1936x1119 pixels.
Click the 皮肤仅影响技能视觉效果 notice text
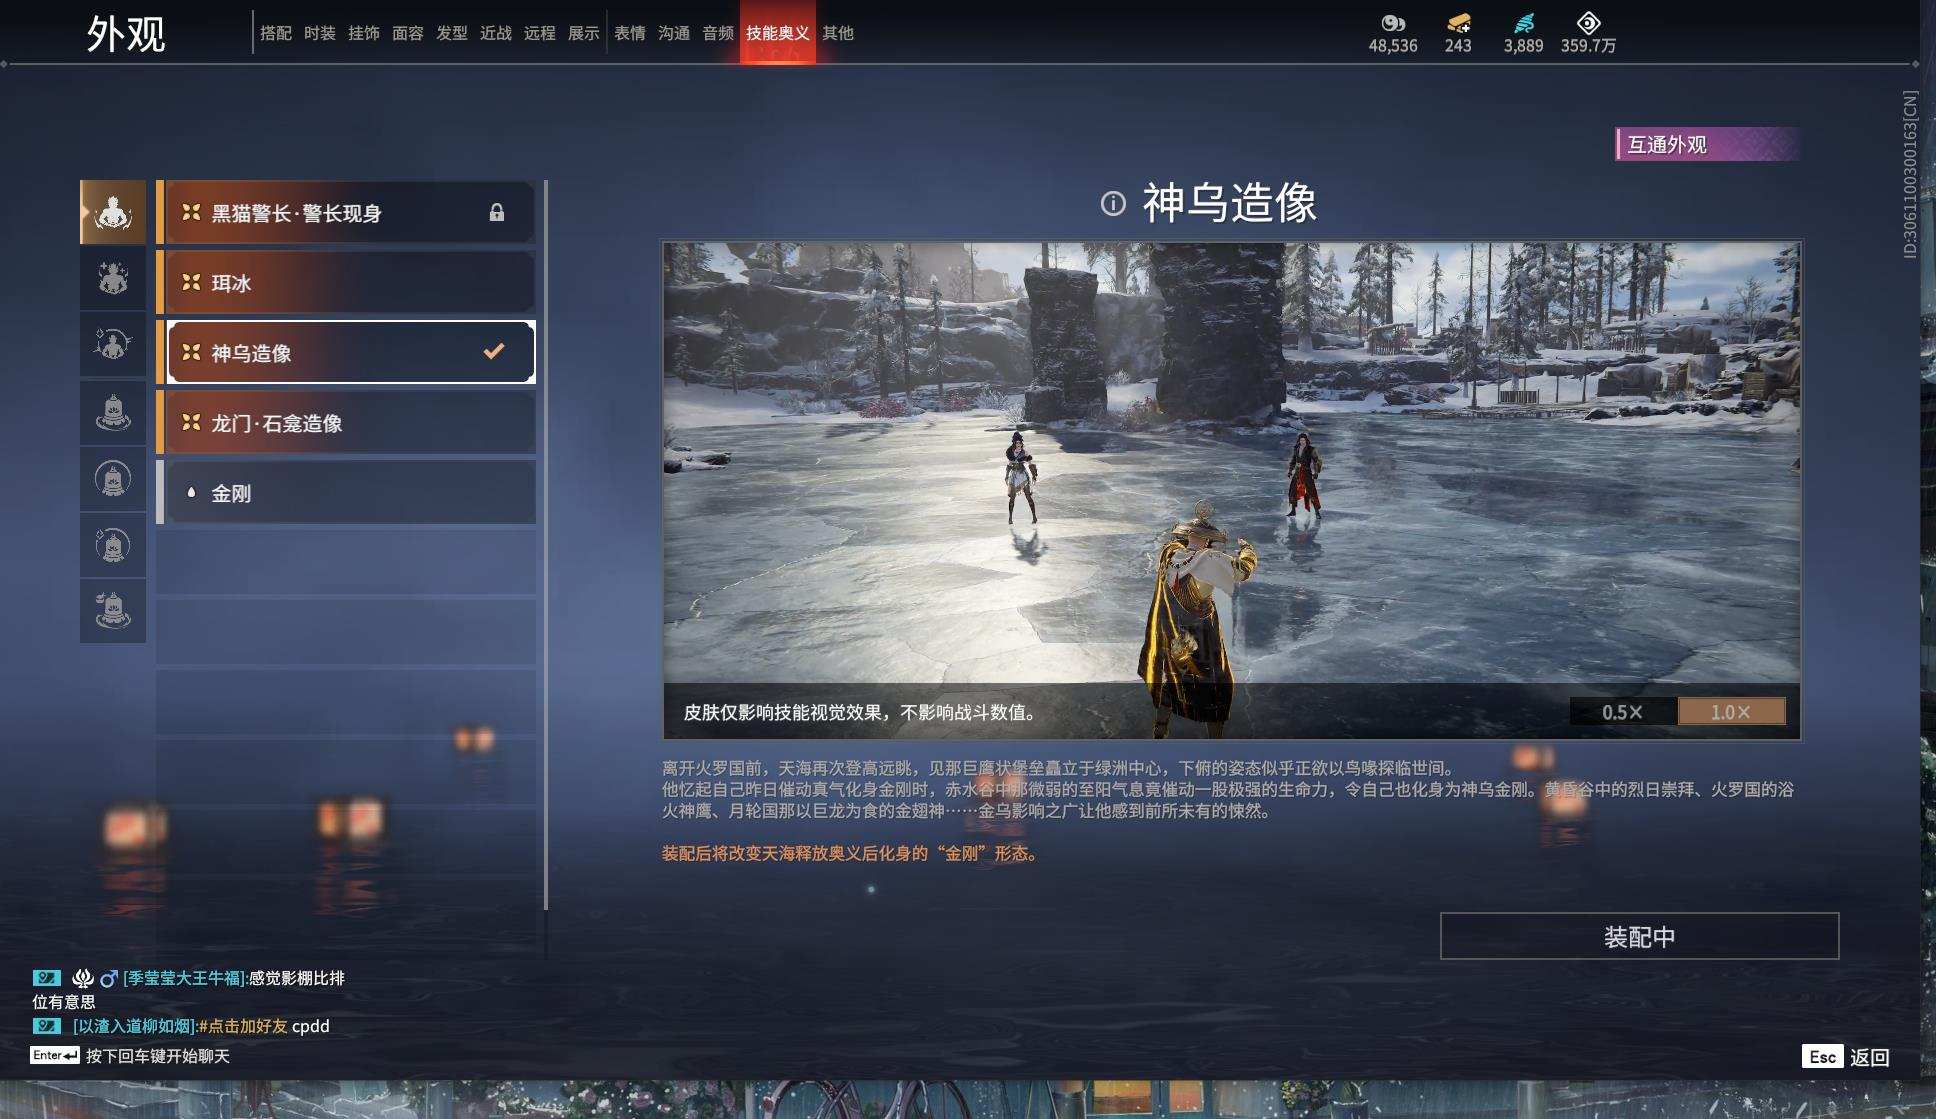(x=864, y=712)
